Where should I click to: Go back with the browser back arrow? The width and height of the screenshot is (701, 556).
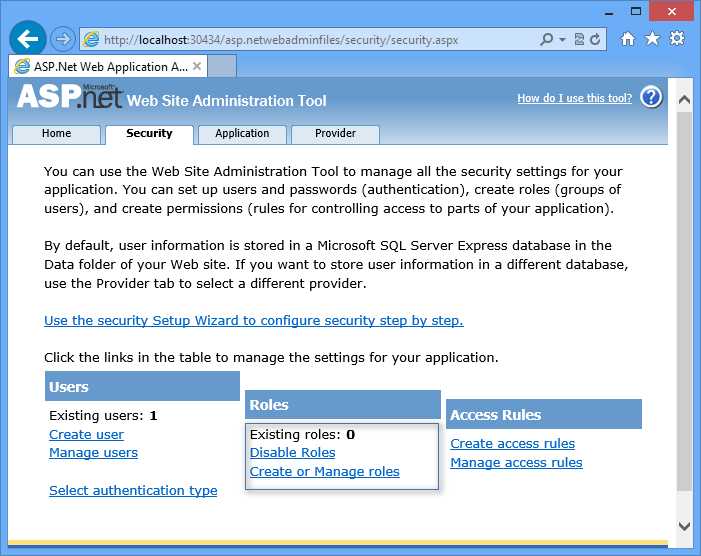[28, 39]
